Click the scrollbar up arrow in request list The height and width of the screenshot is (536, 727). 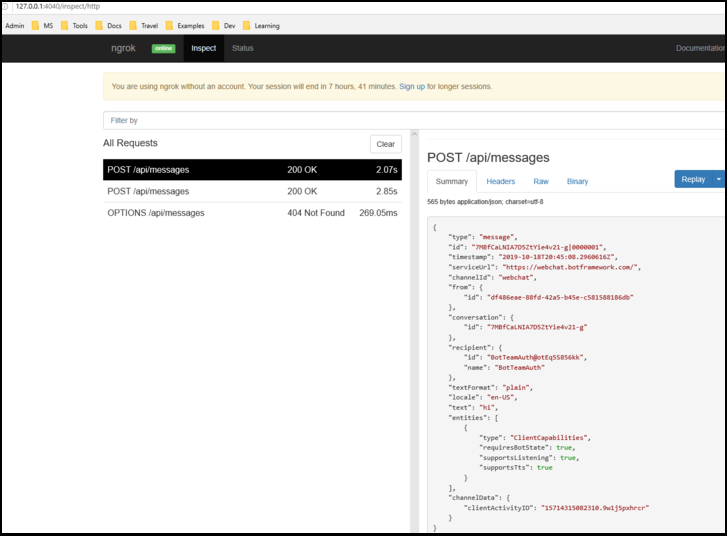coord(415,134)
